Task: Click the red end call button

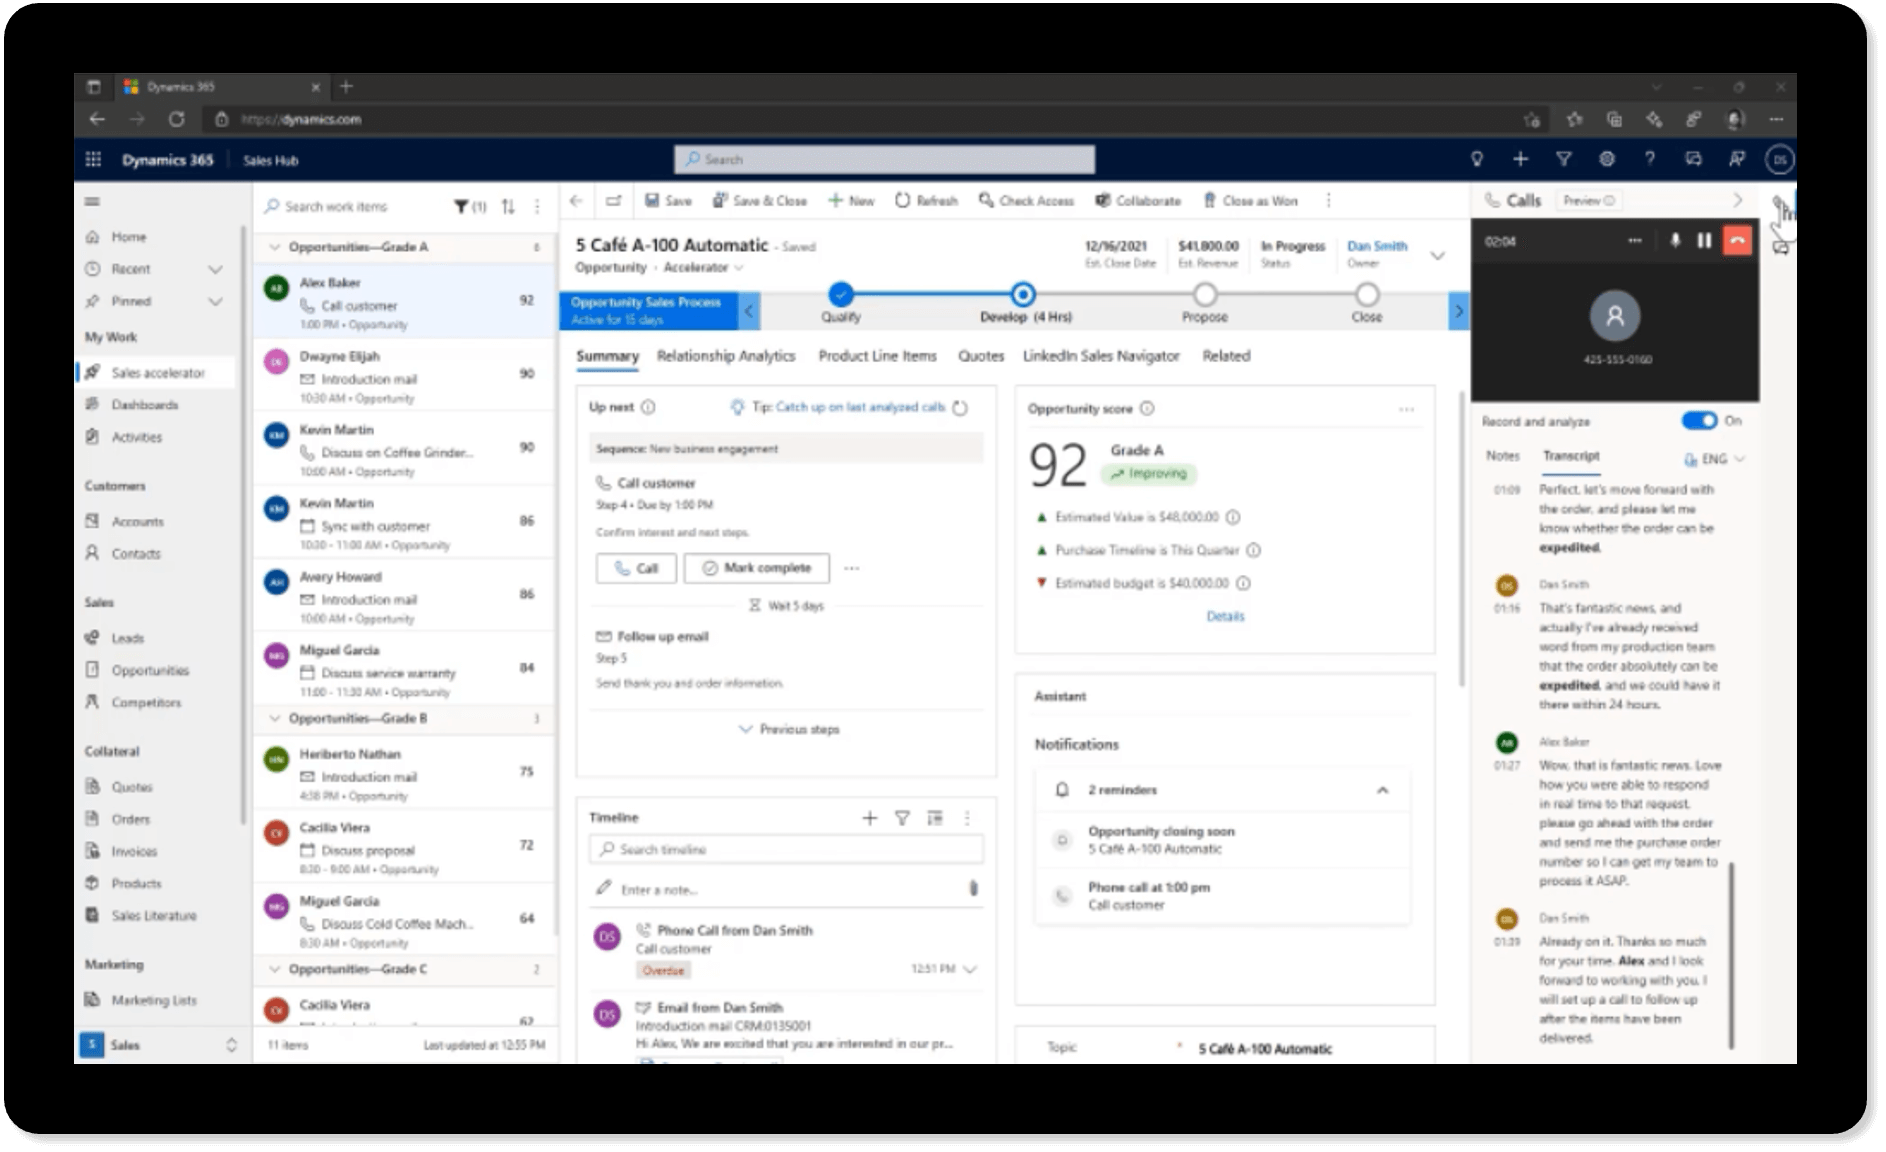Action: tap(1738, 241)
